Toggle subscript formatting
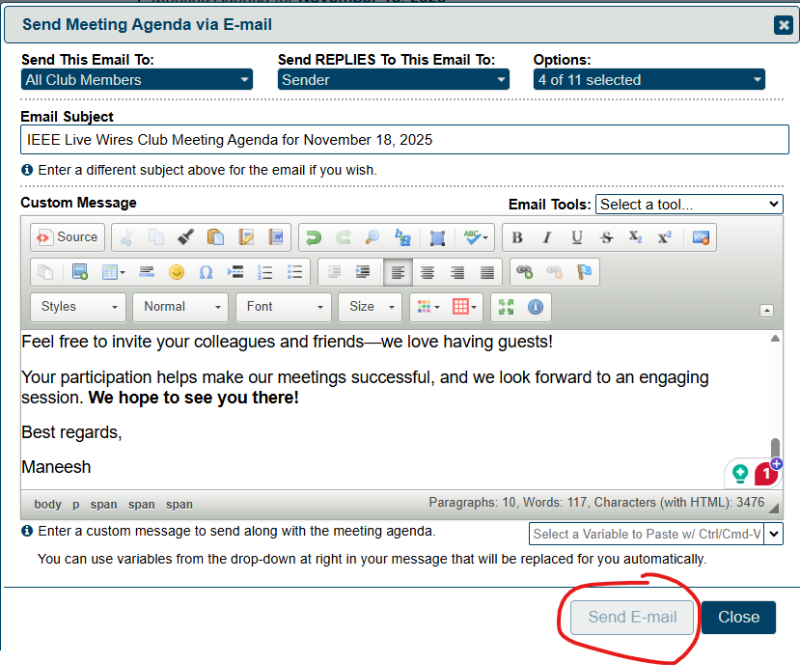The height and width of the screenshot is (665, 800). pyautogui.click(x=635, y=237)
